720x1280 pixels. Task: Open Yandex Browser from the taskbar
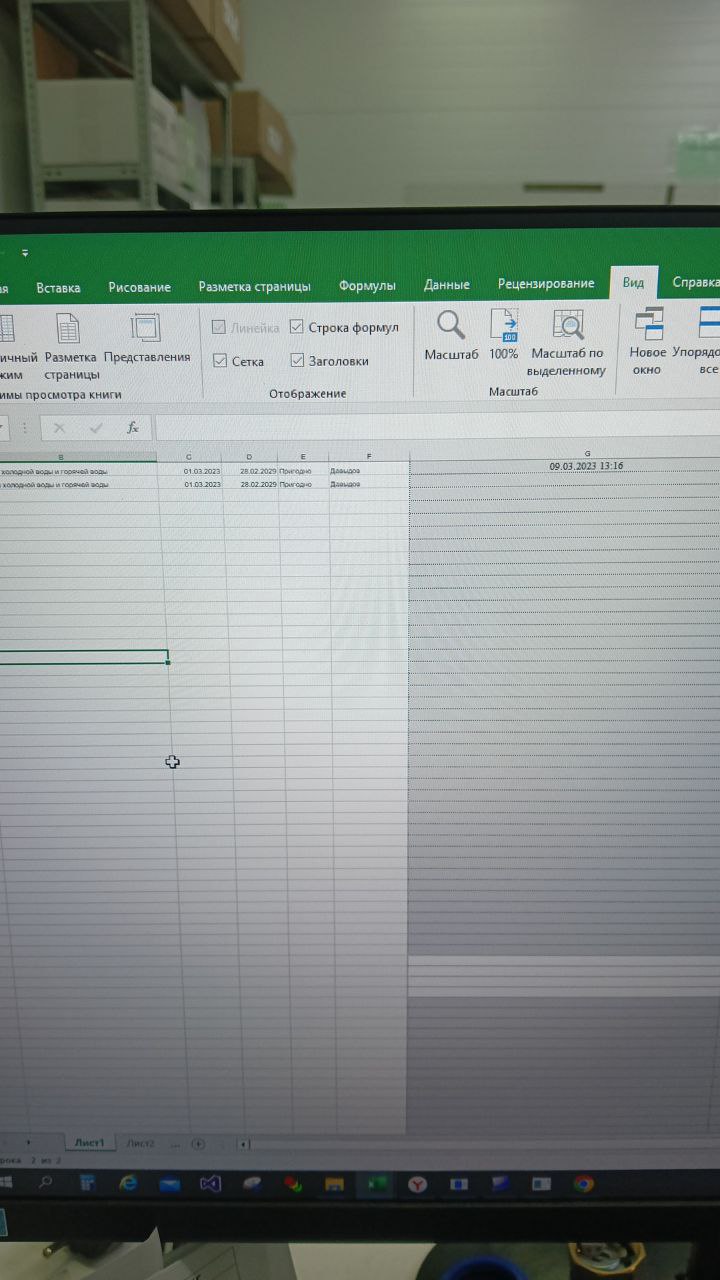coord(416,1184)
